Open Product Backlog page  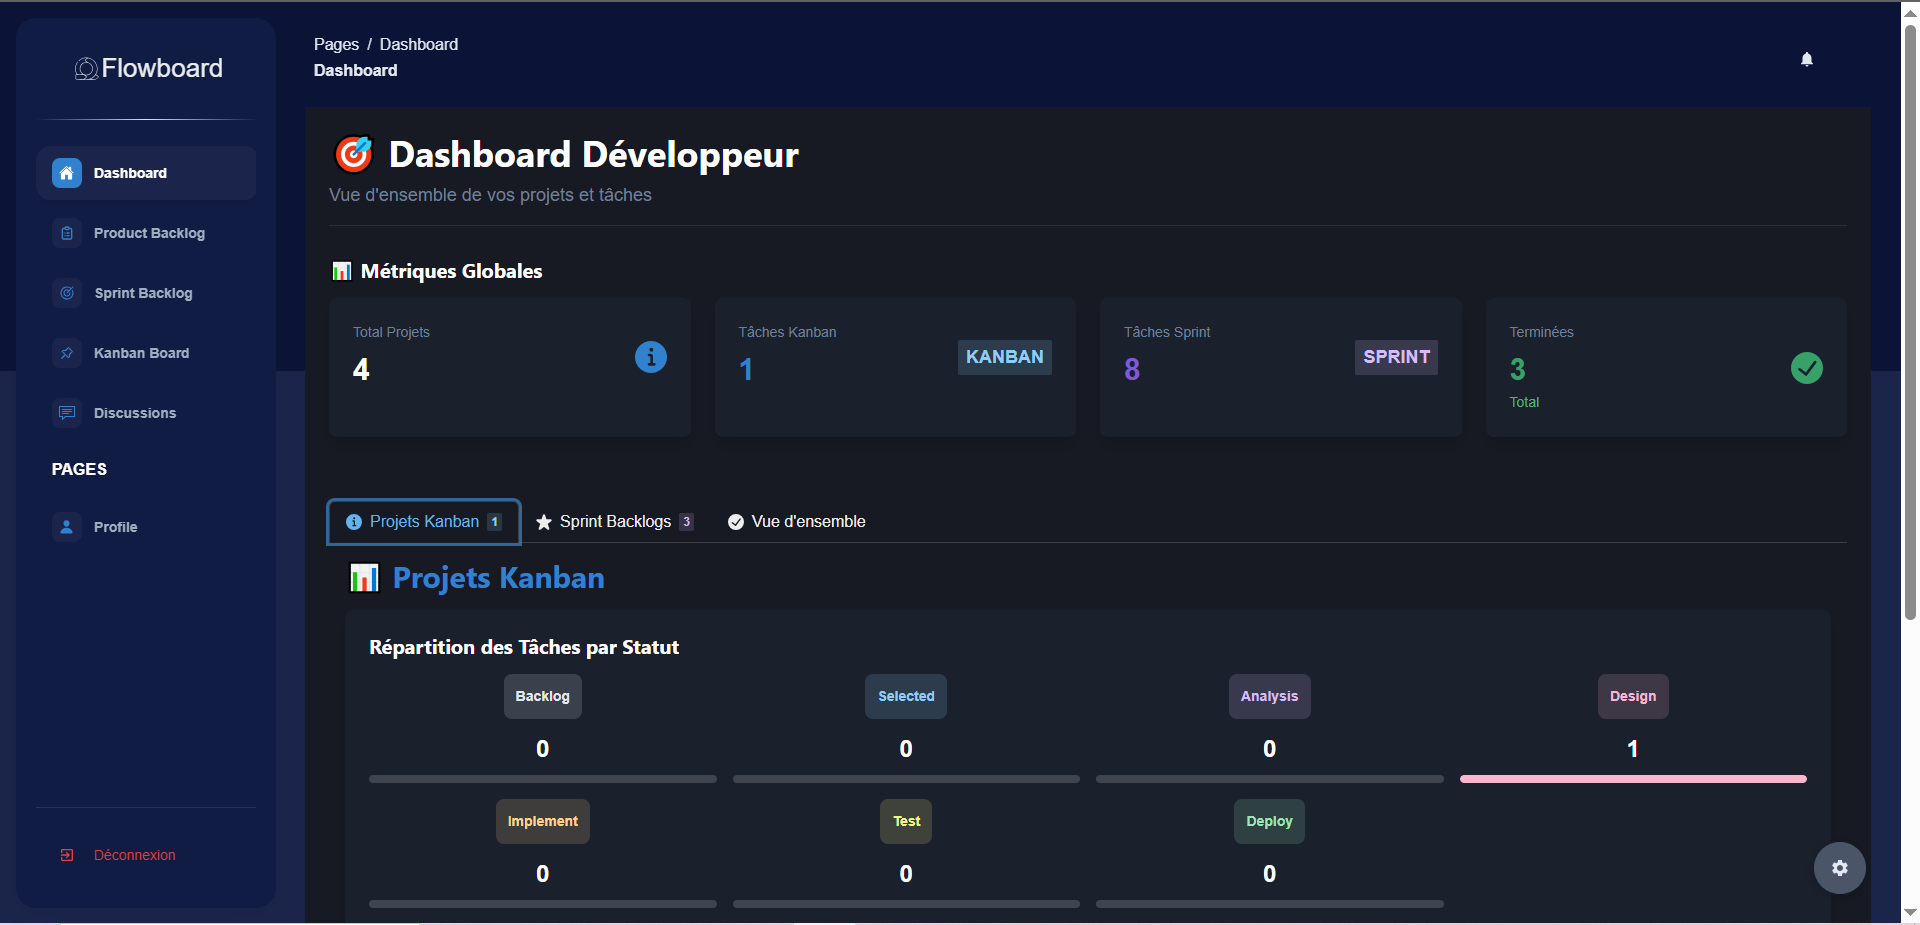[146, 233]
